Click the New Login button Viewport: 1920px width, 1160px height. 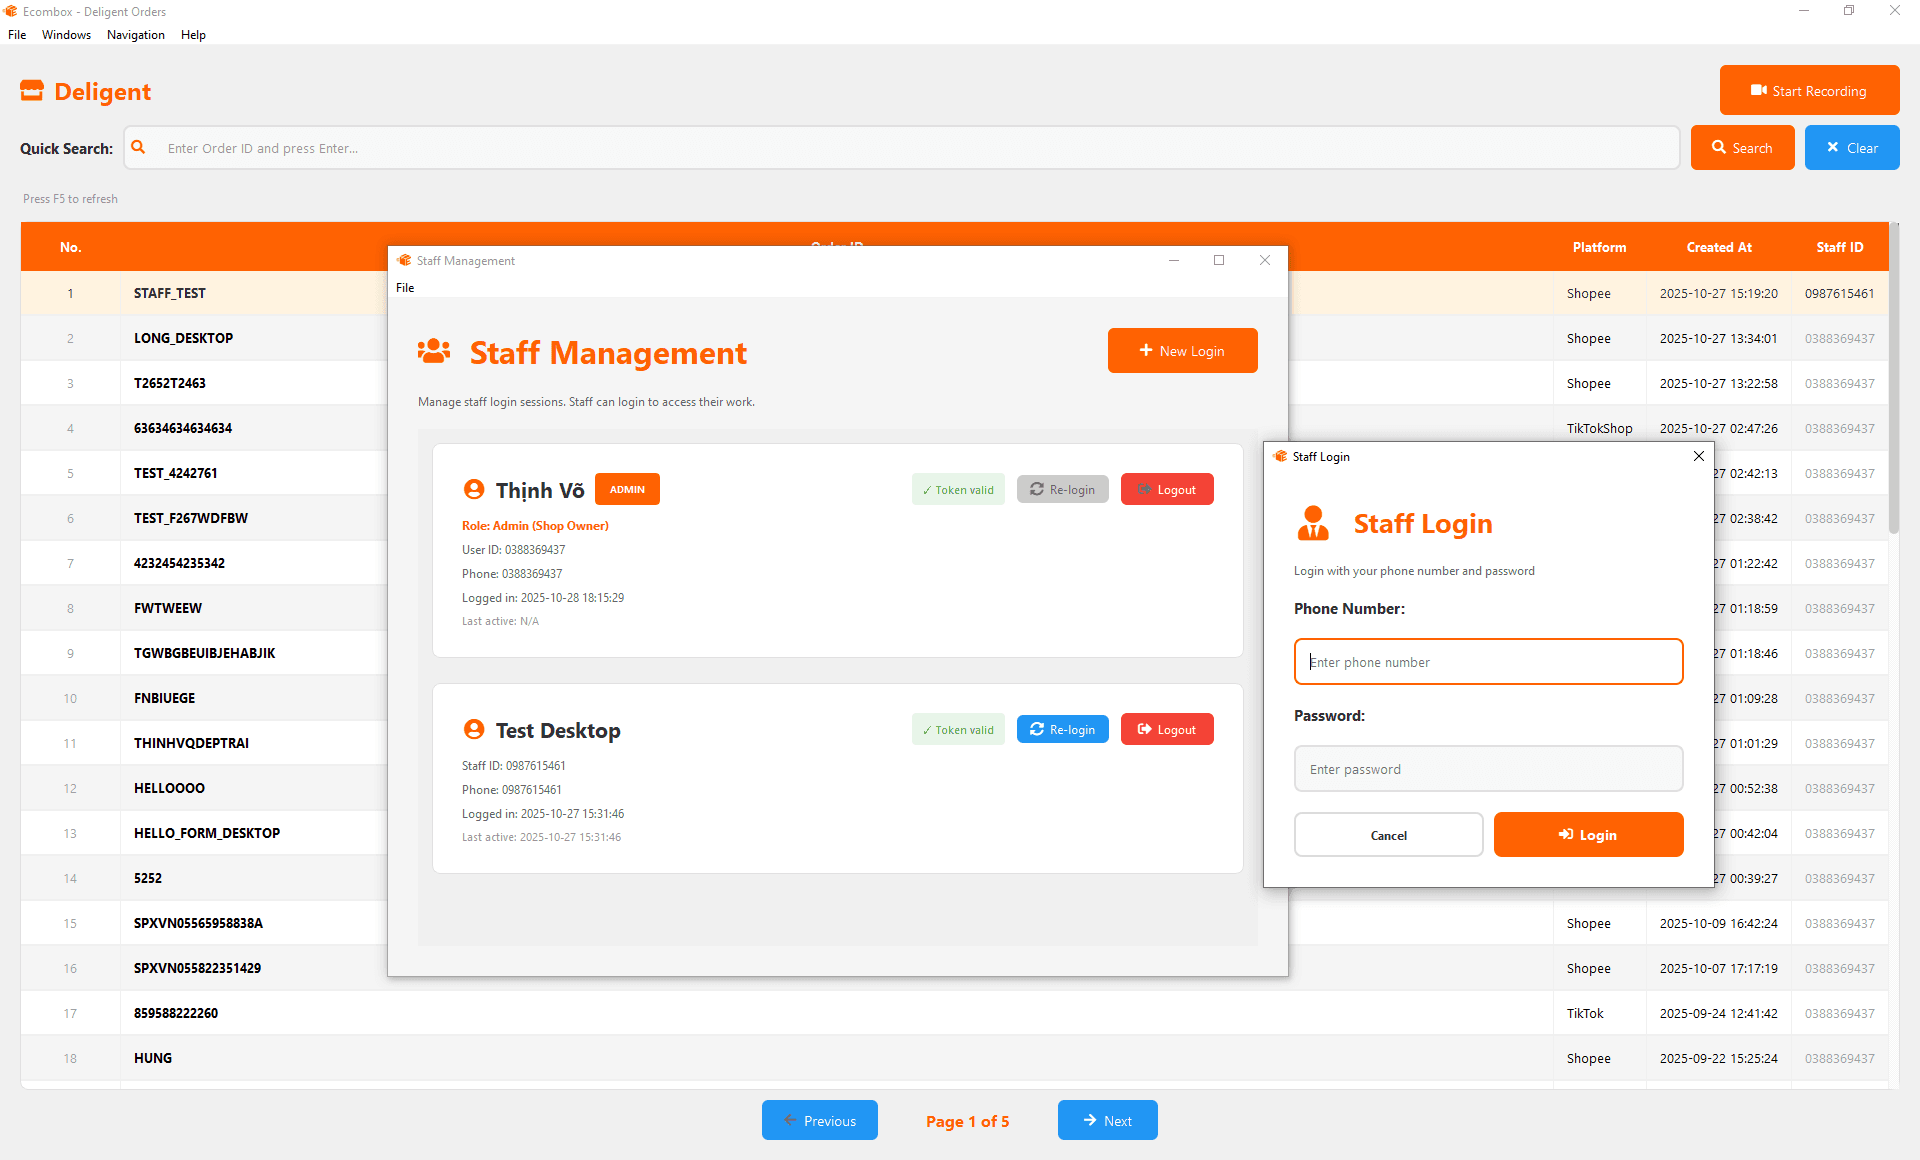coord(1182,351)
